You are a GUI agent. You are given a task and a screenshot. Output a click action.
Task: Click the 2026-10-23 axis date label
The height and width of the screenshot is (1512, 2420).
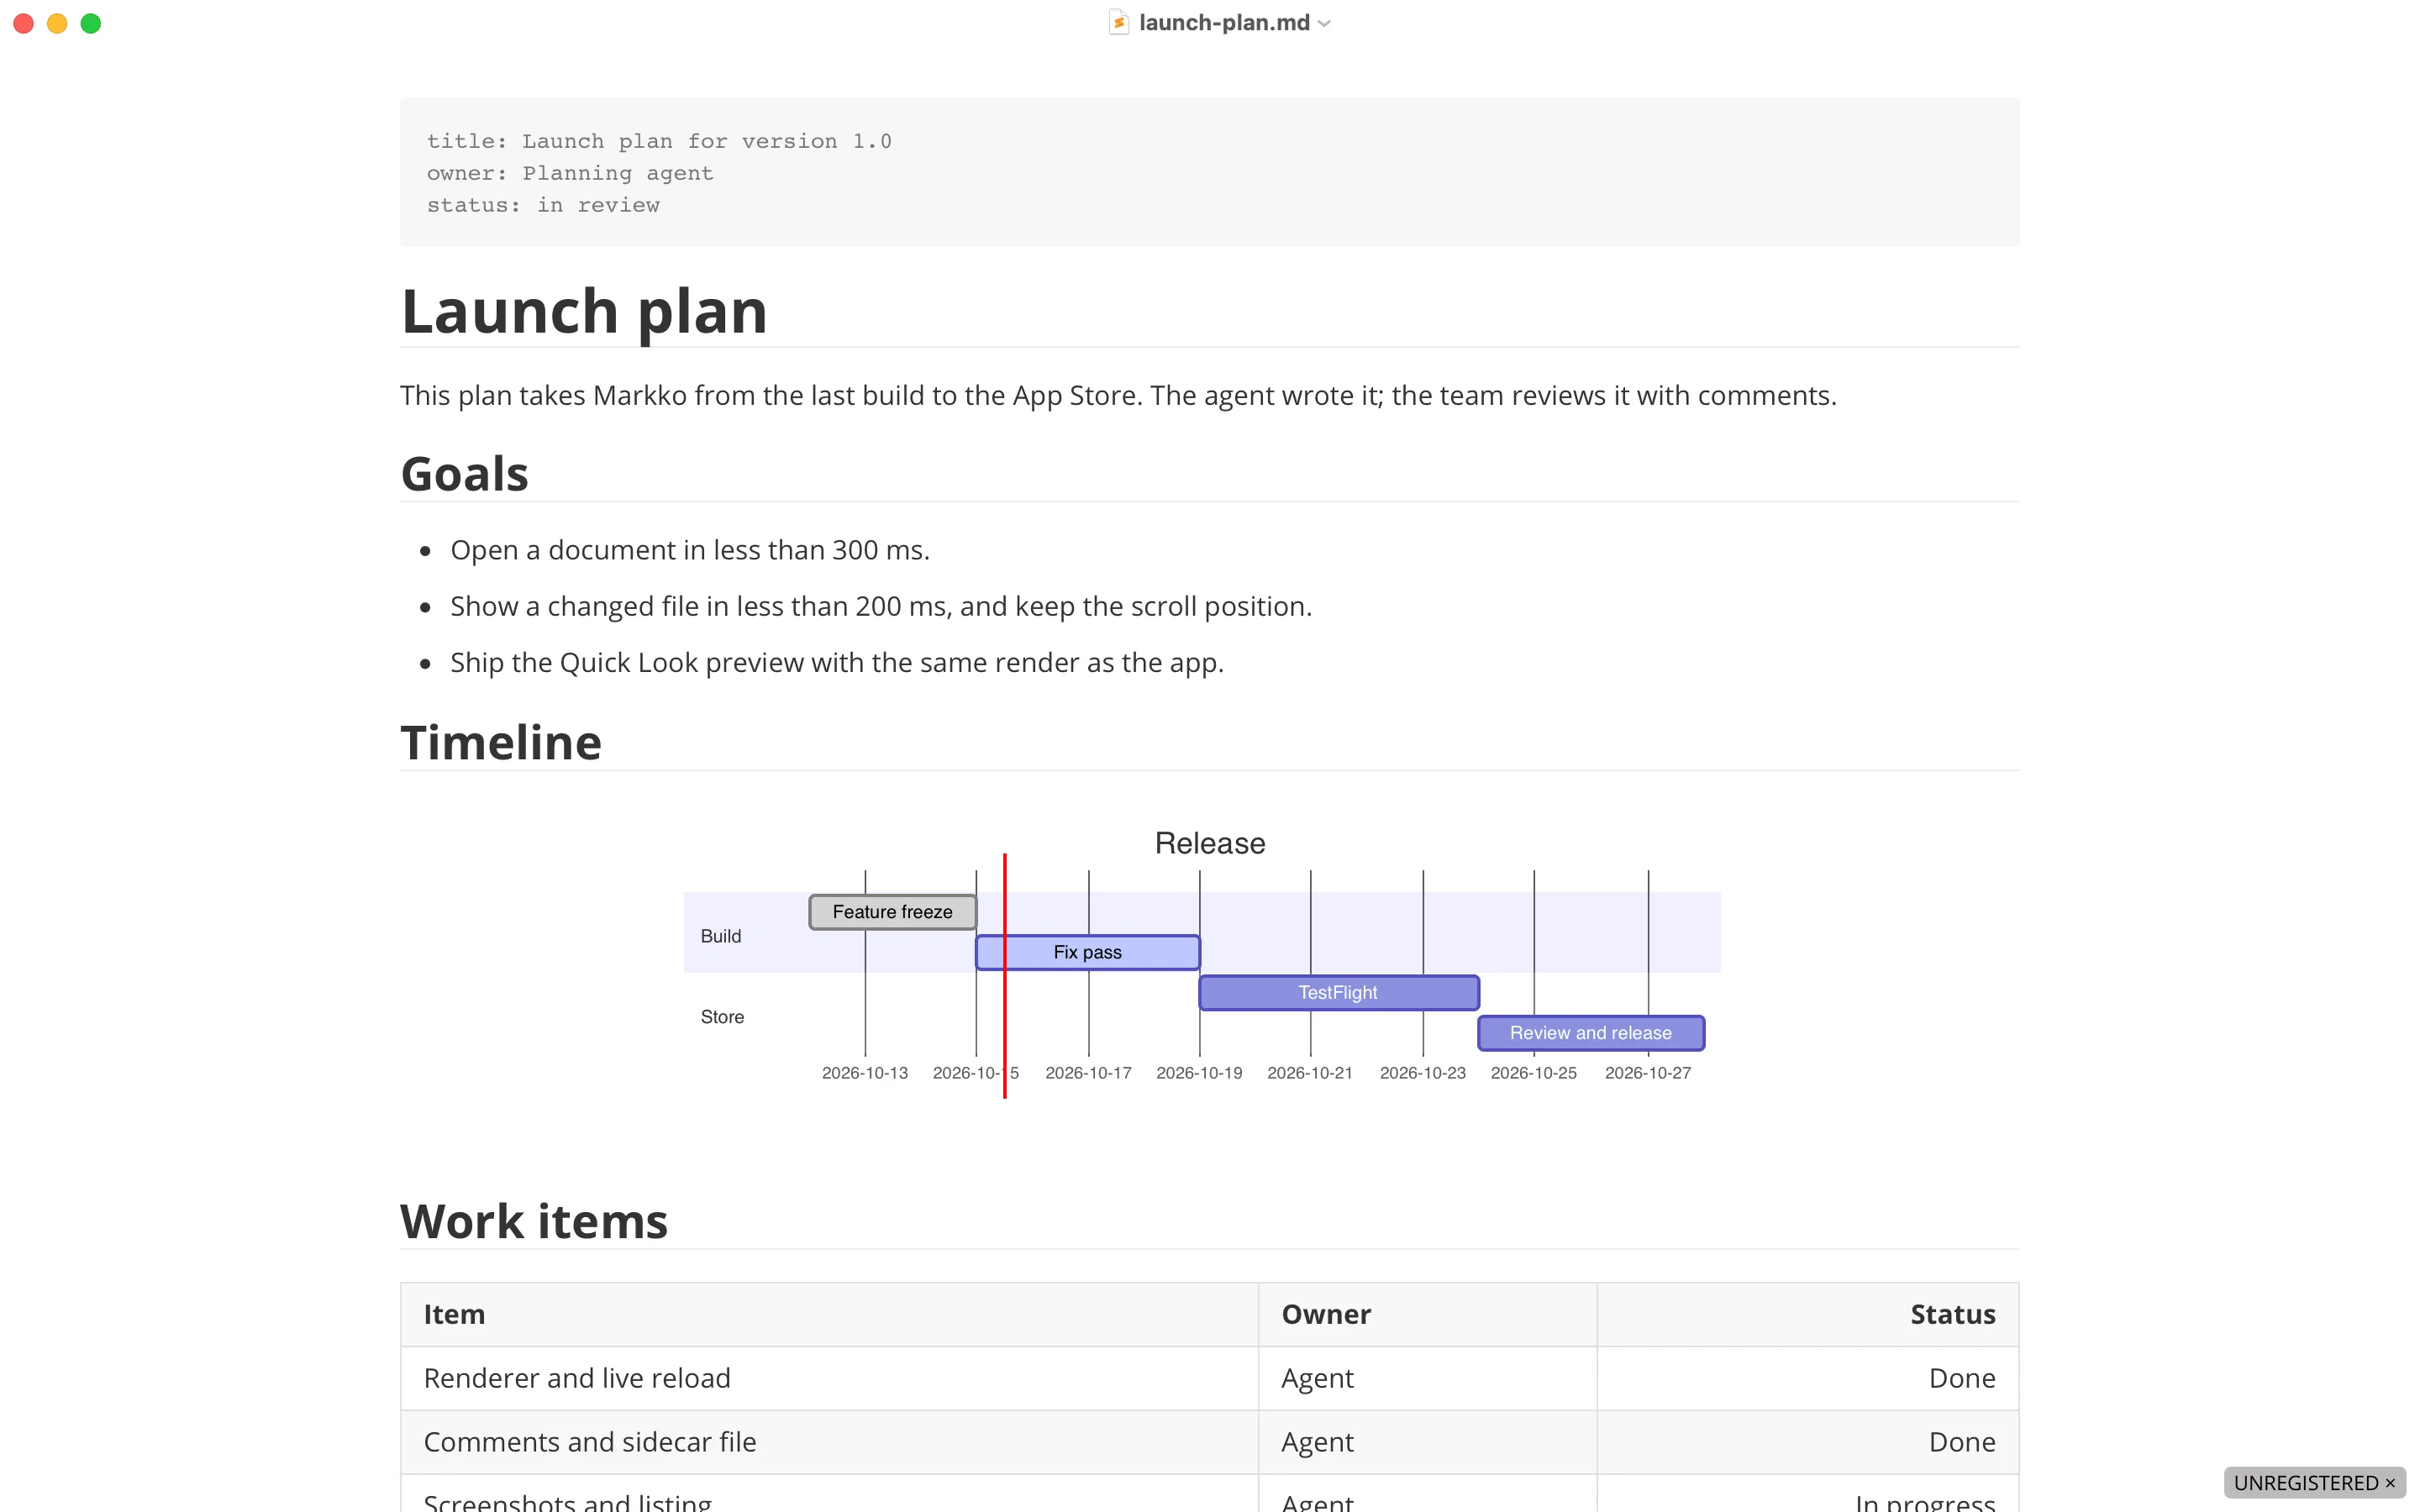click(x=1422, y=1072)
